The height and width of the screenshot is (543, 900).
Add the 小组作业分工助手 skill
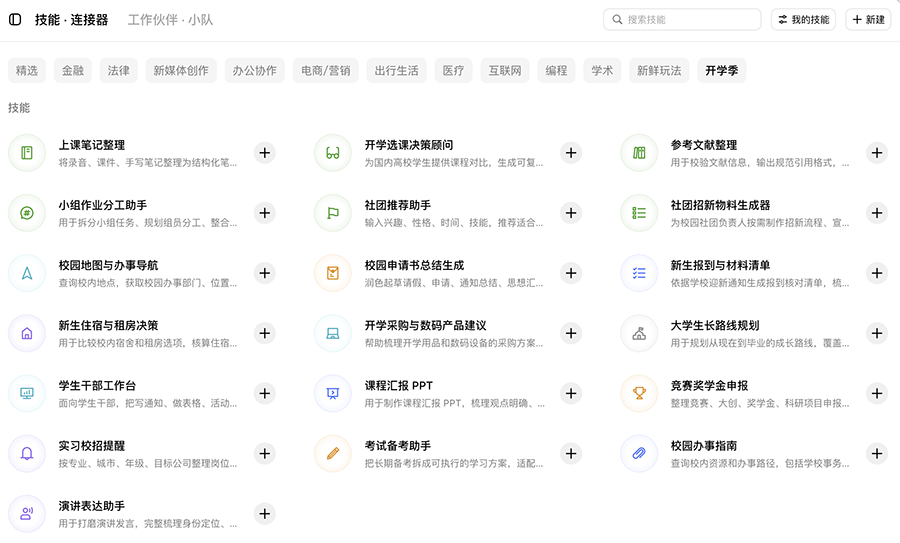click(x=265, y=213)
